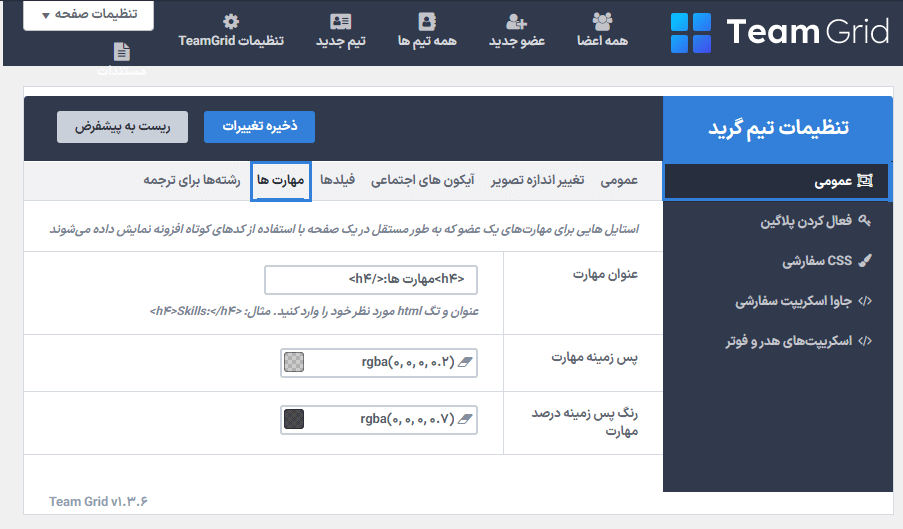Select CSS سفارشی in sidebar
The width and height of the screenshot is (903, 529).
click(x=817, y=261)
